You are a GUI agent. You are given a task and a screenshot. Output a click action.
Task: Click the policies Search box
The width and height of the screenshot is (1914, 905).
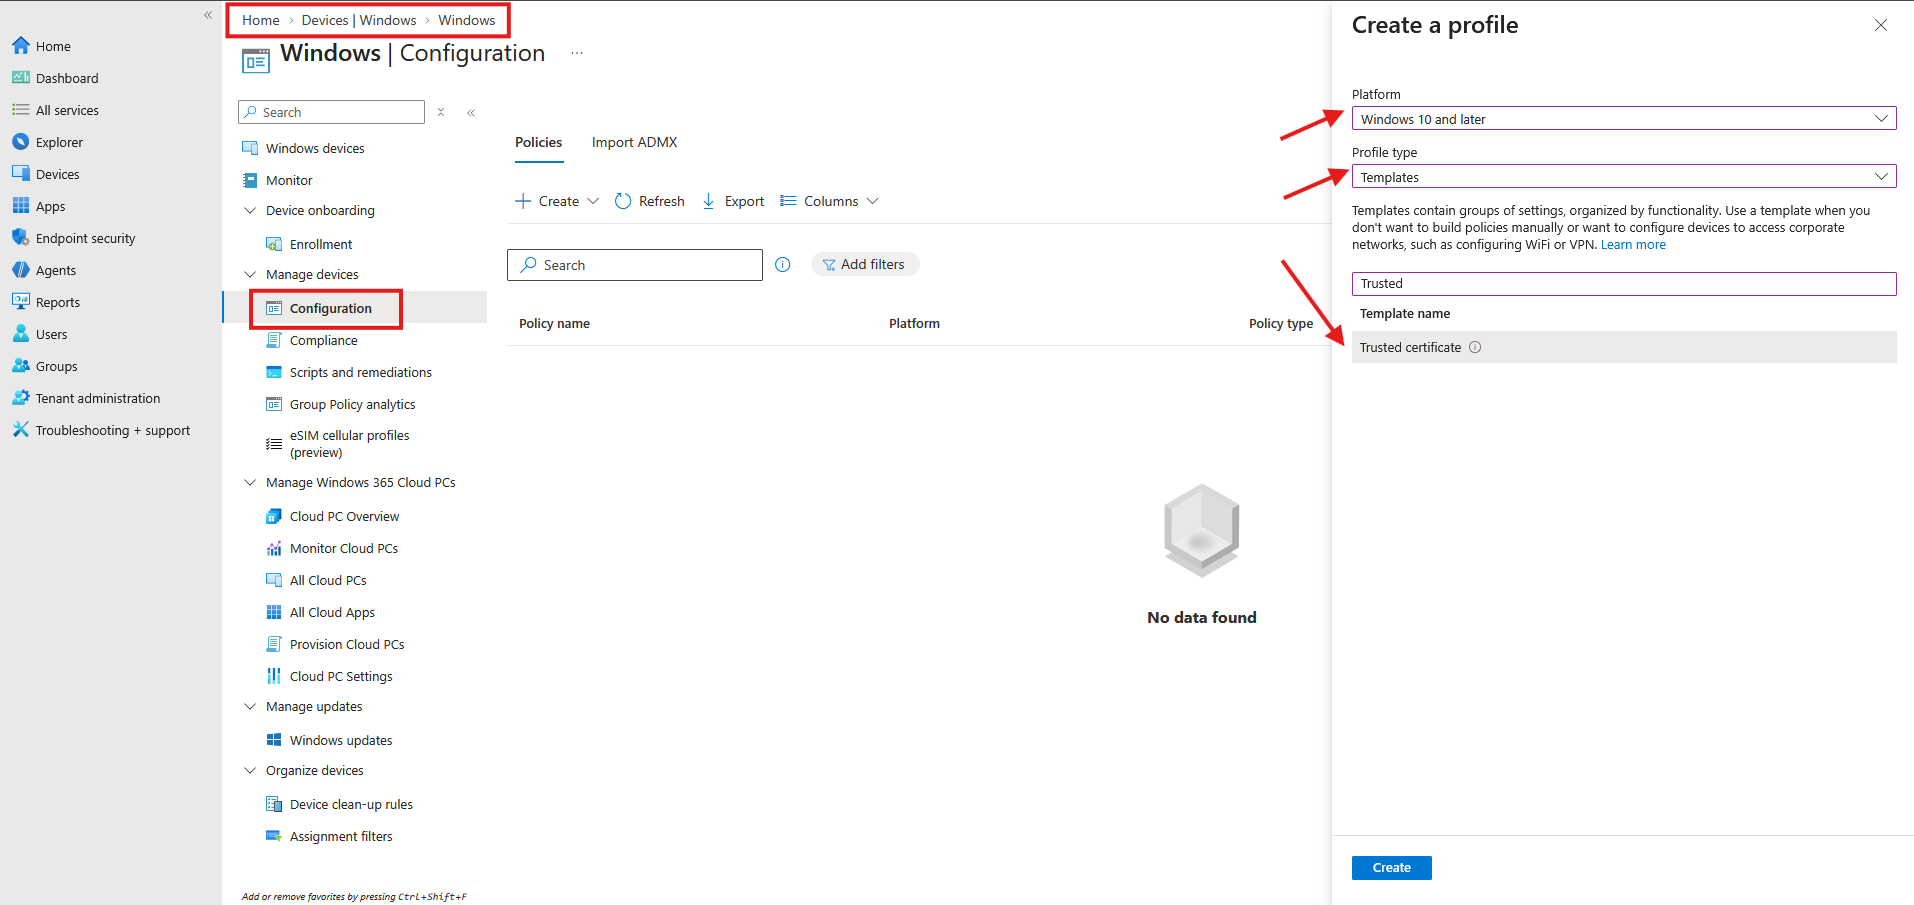pyautogui.click(x=635, y=265)
